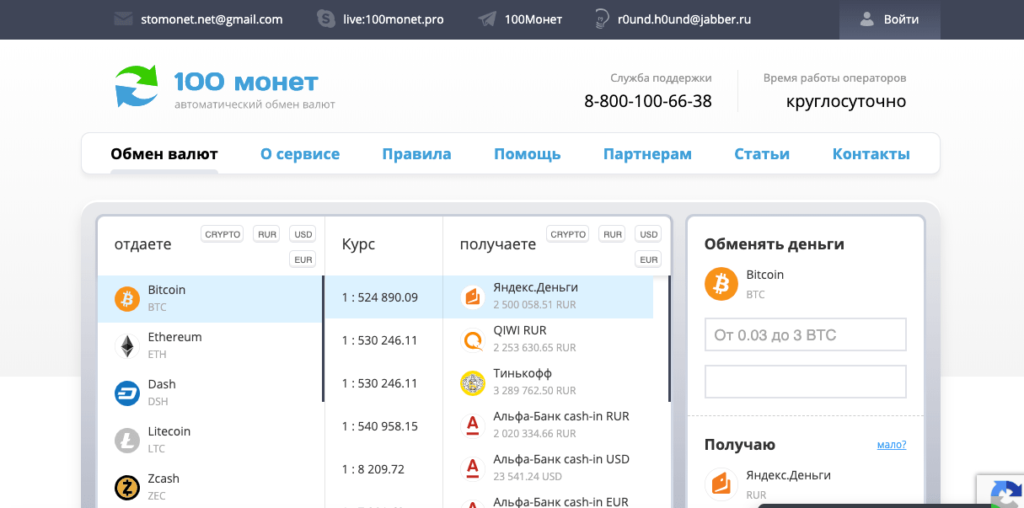This screenshot has width=1024, height=508.
Task: Choose the Тинькофф bank icon
Action: pyautogui.click(x=472, y=383)
